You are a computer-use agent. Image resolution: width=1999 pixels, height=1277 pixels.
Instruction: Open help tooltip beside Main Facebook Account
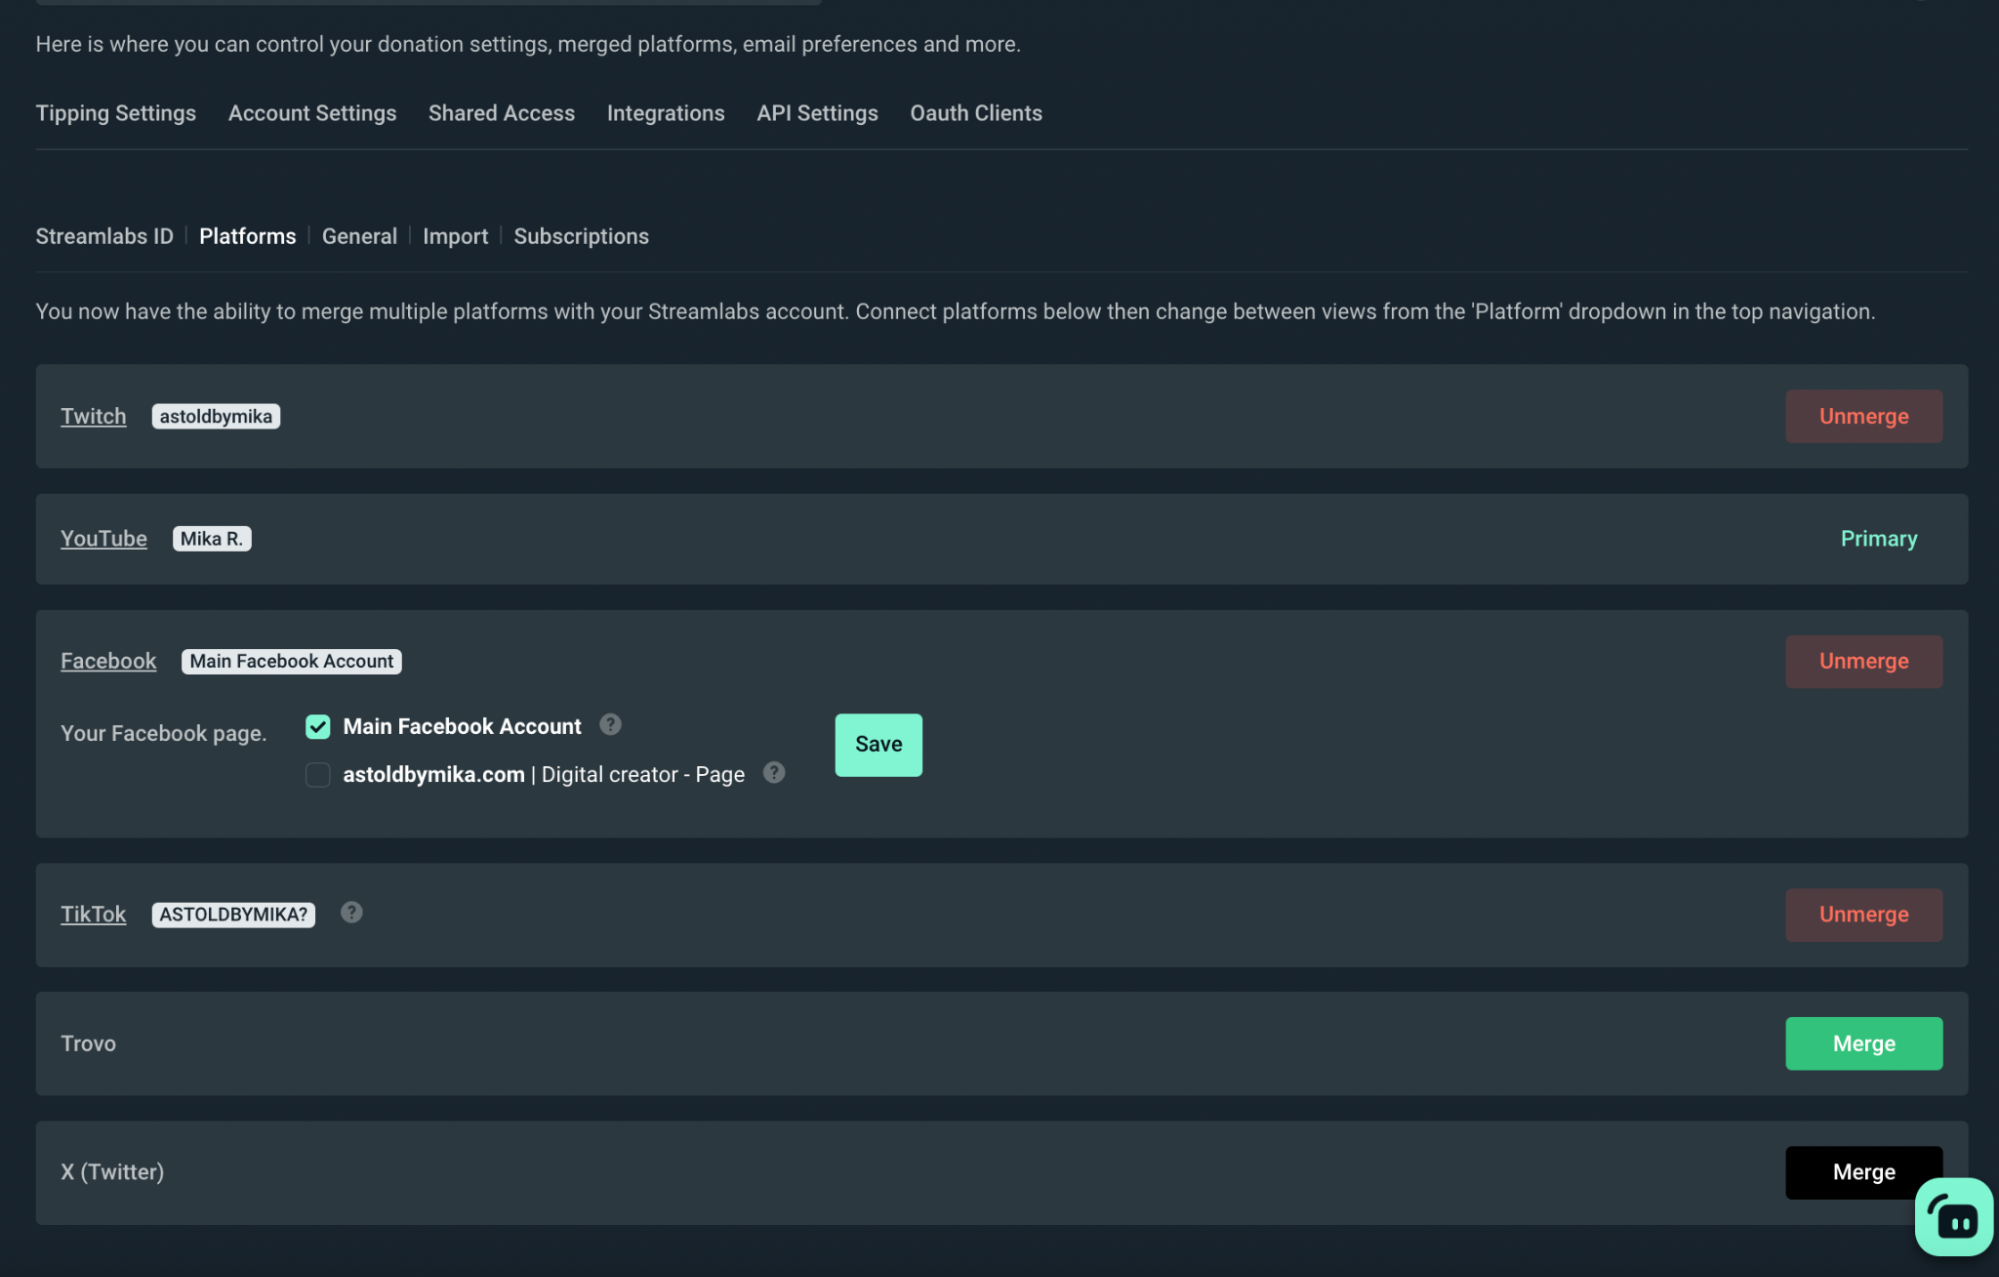click(x=611, y=724)
